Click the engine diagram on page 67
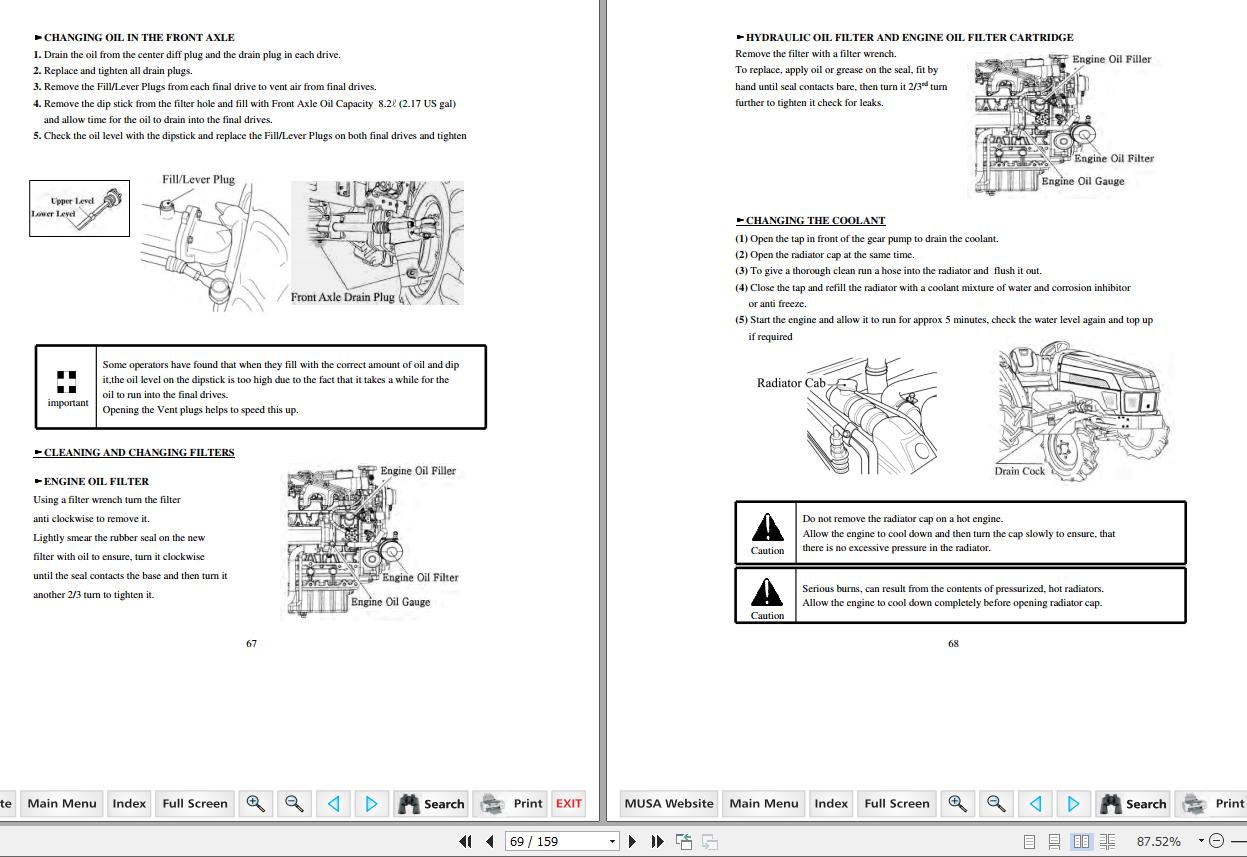The height and width of the screenshot is (857, 1247). (x=372, y=540)
